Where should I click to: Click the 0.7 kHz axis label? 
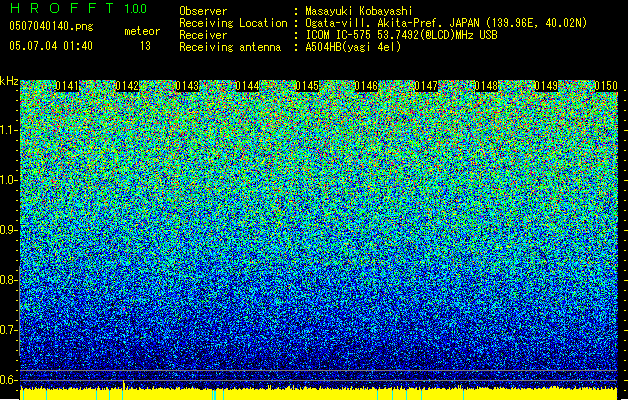point(7,330)
